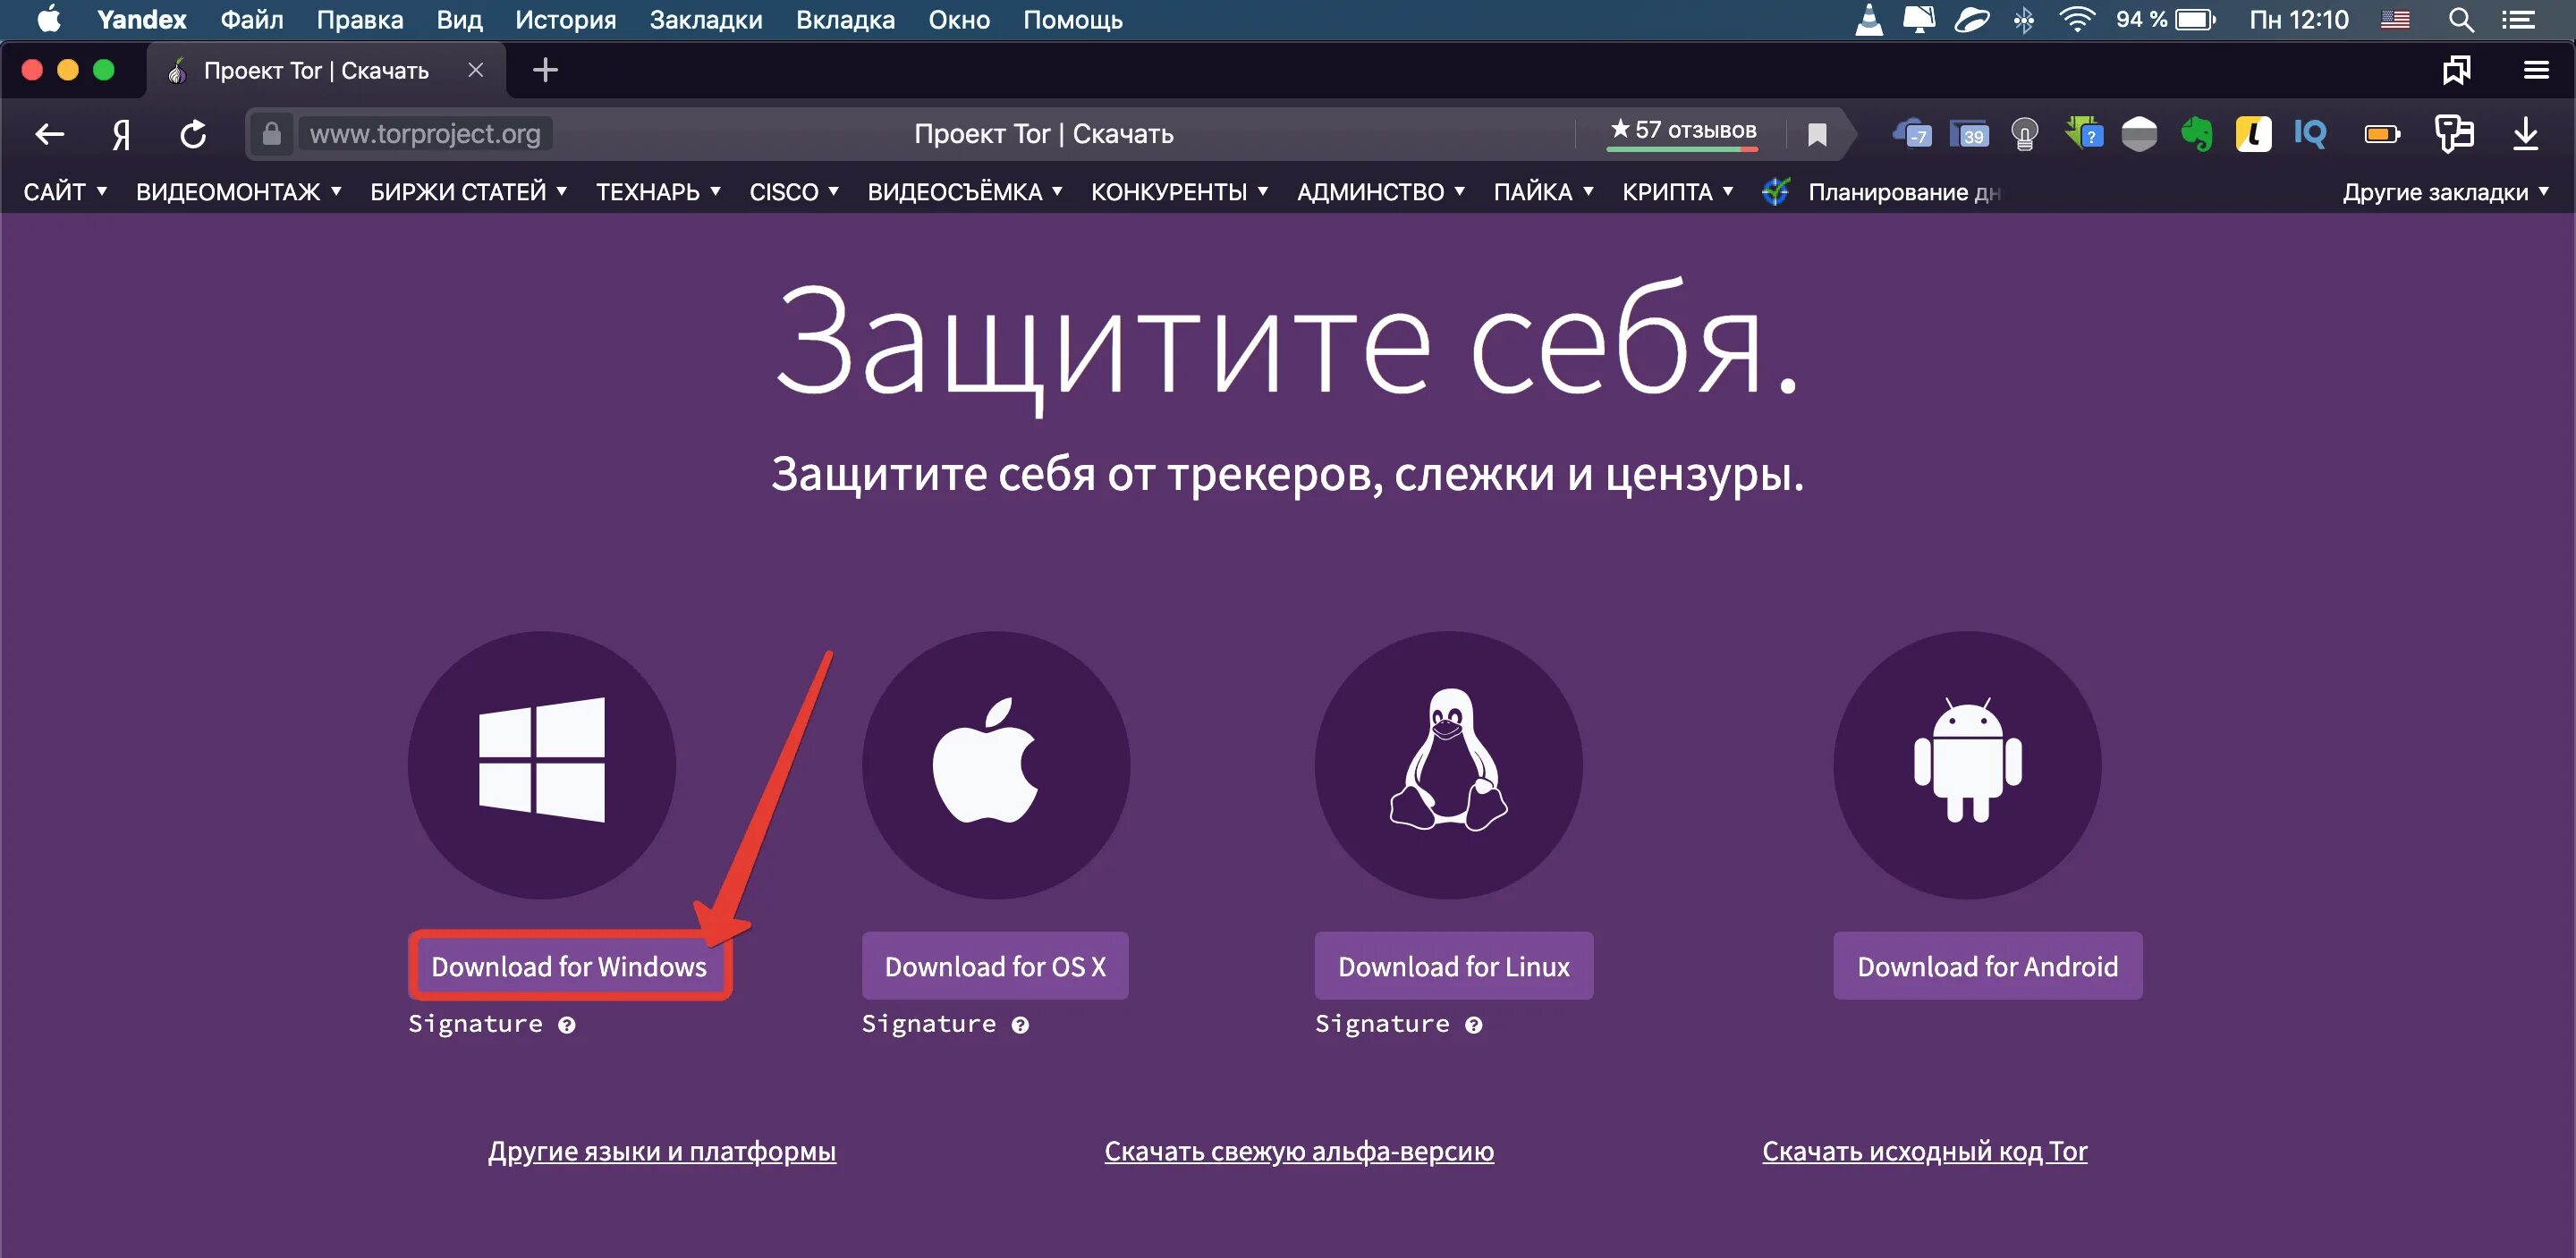Open the Вкладка menu

pyautogui.click(x=845, y=20)
